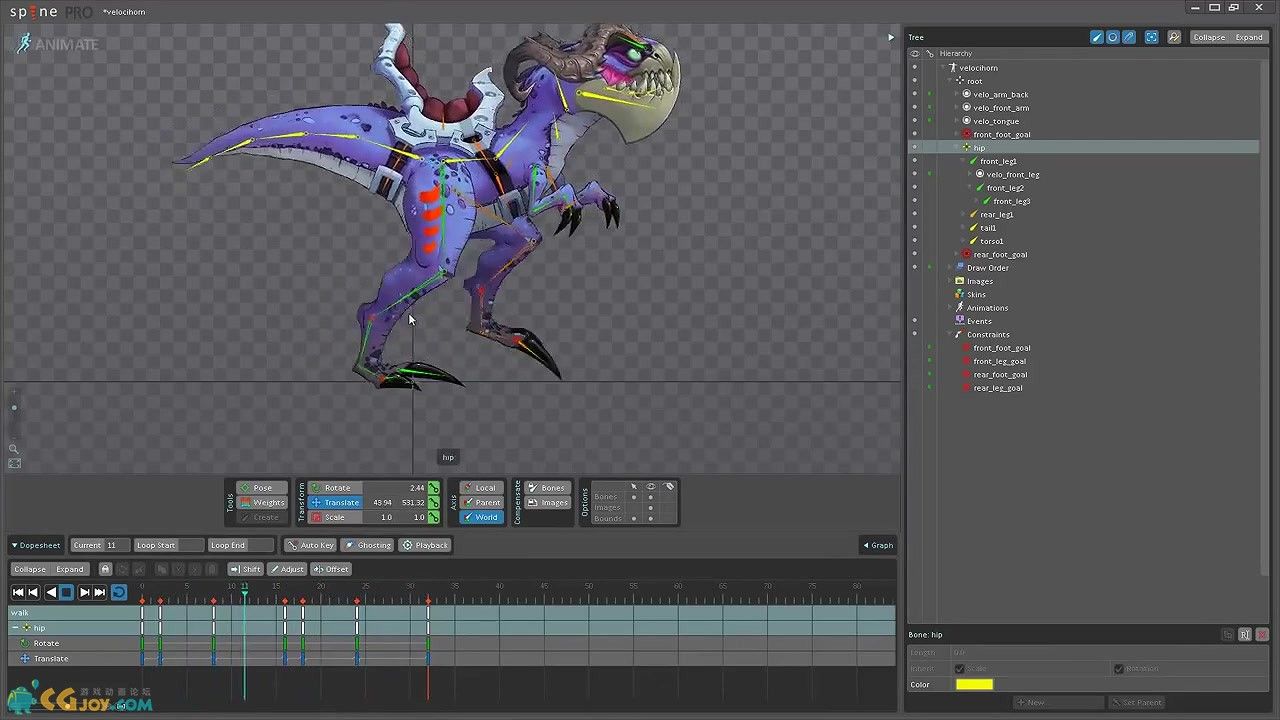Toggle Ghosting
This screenshot has width=1280, height=720.
[x=368, y=545]
